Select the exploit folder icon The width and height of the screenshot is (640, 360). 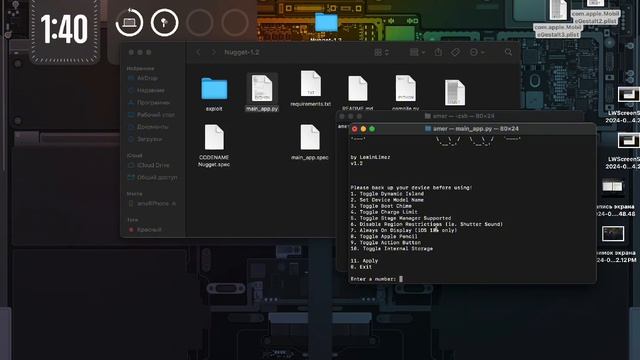click(214, 89)
